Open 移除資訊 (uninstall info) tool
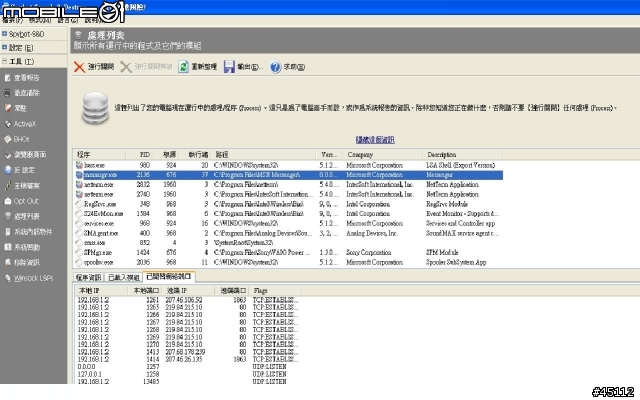 [x=22, y=262]
